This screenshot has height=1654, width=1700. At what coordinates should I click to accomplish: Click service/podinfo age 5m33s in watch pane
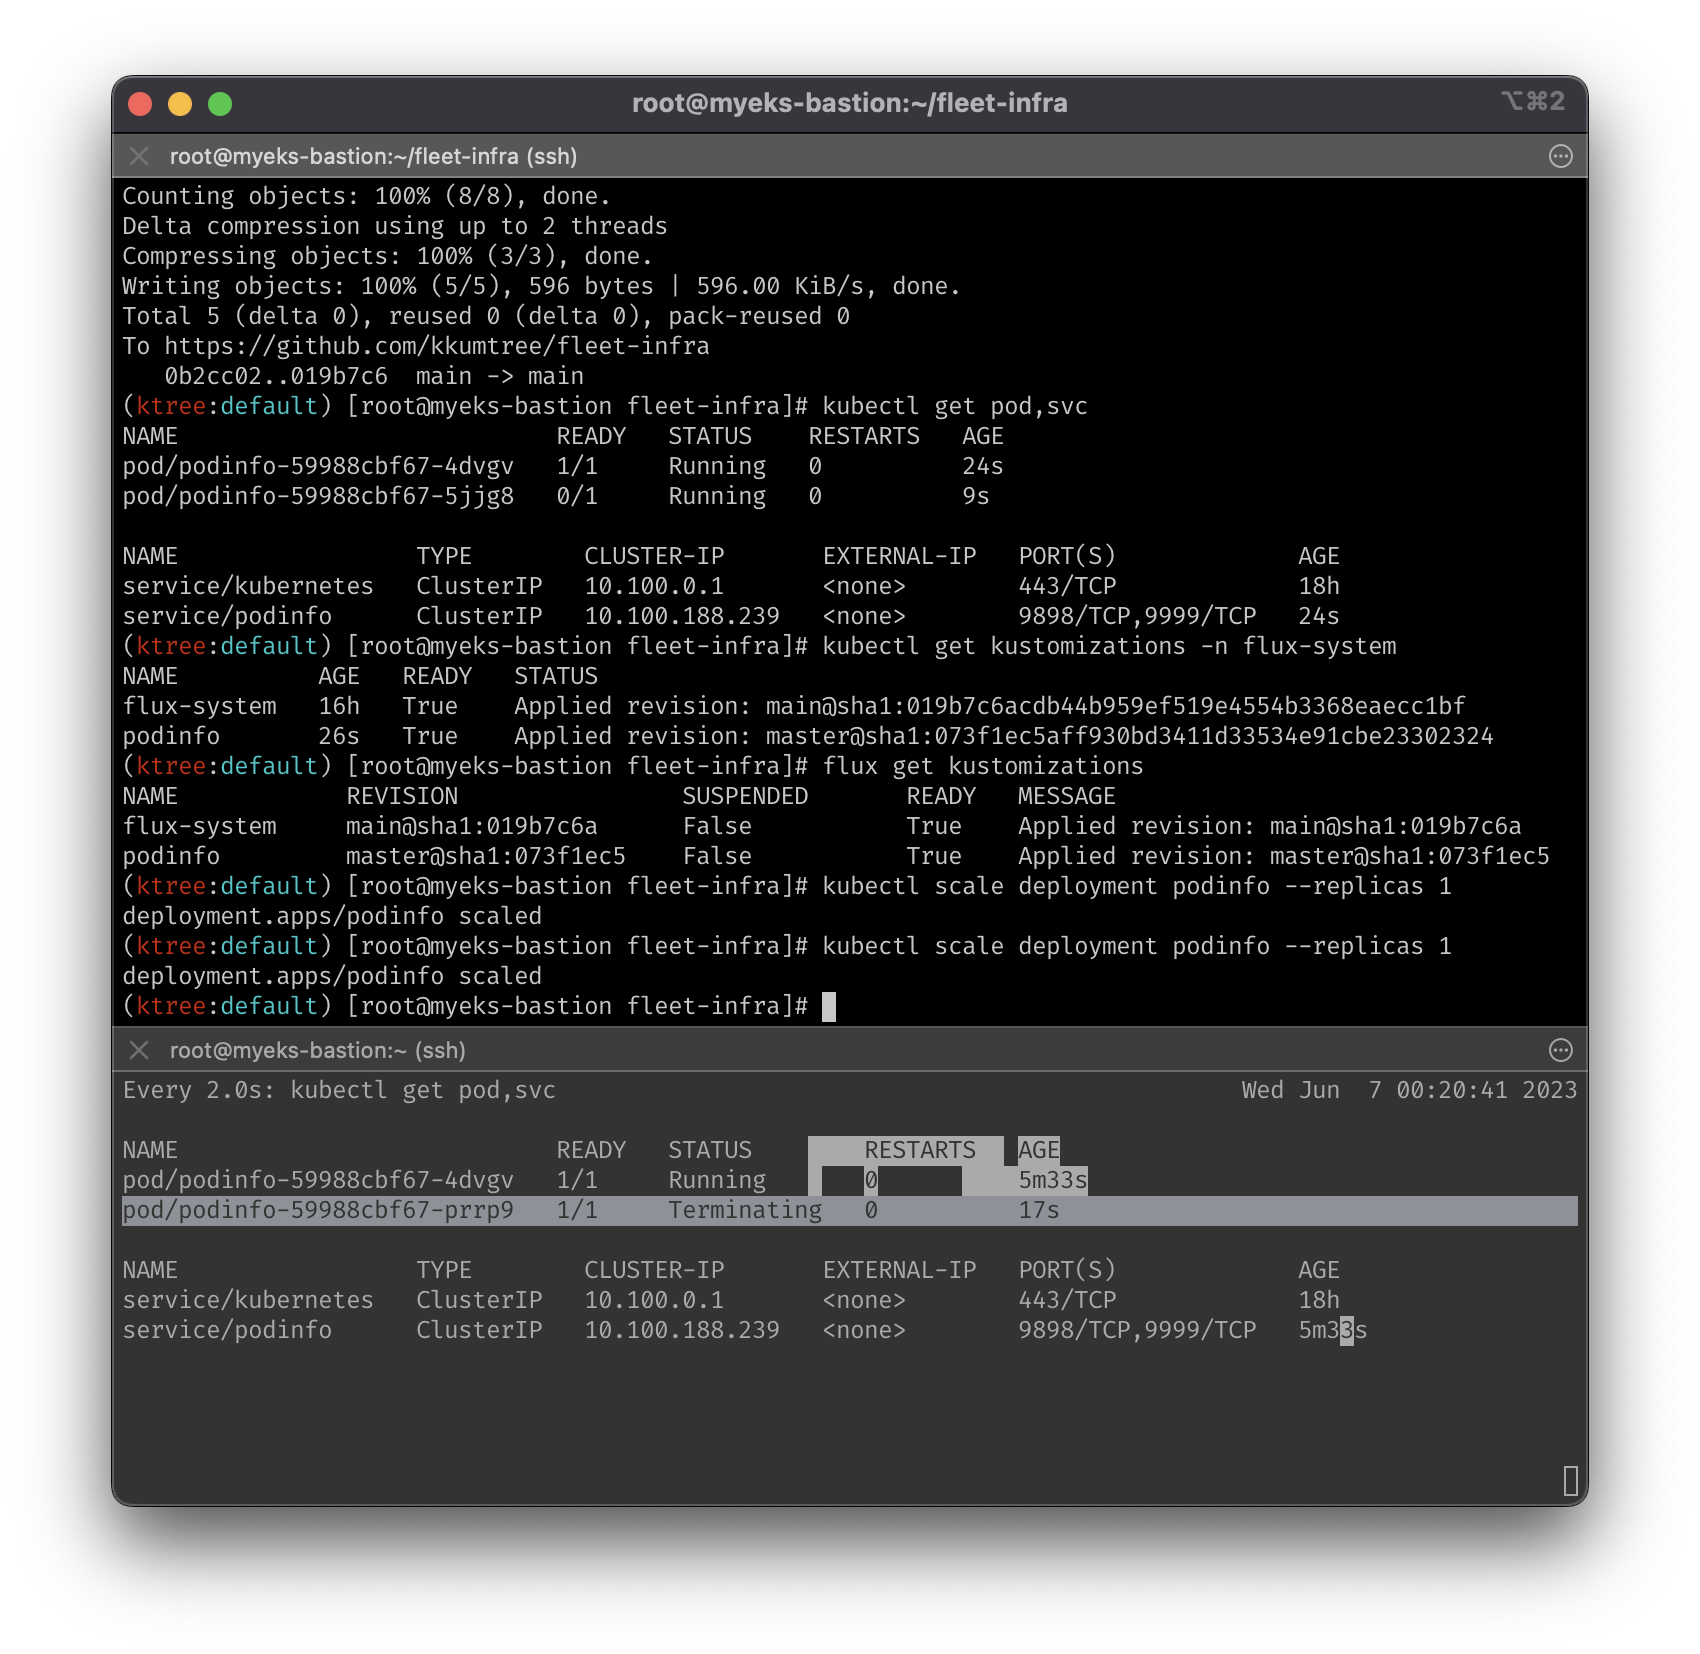(1332, 1330)
